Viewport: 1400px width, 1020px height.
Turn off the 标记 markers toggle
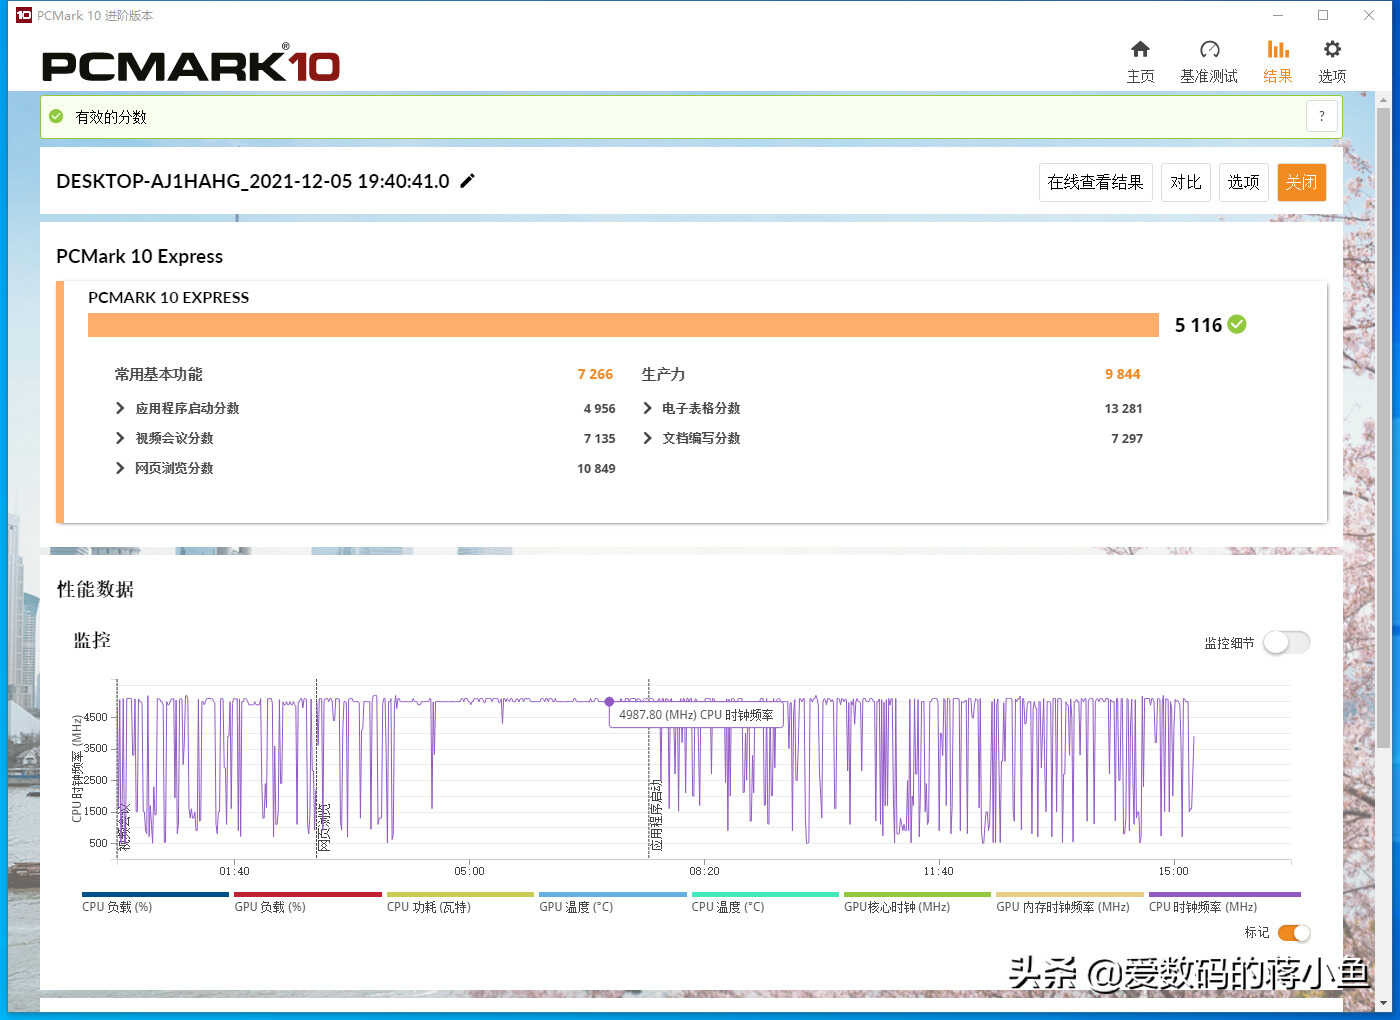[x=1293, y=933]
